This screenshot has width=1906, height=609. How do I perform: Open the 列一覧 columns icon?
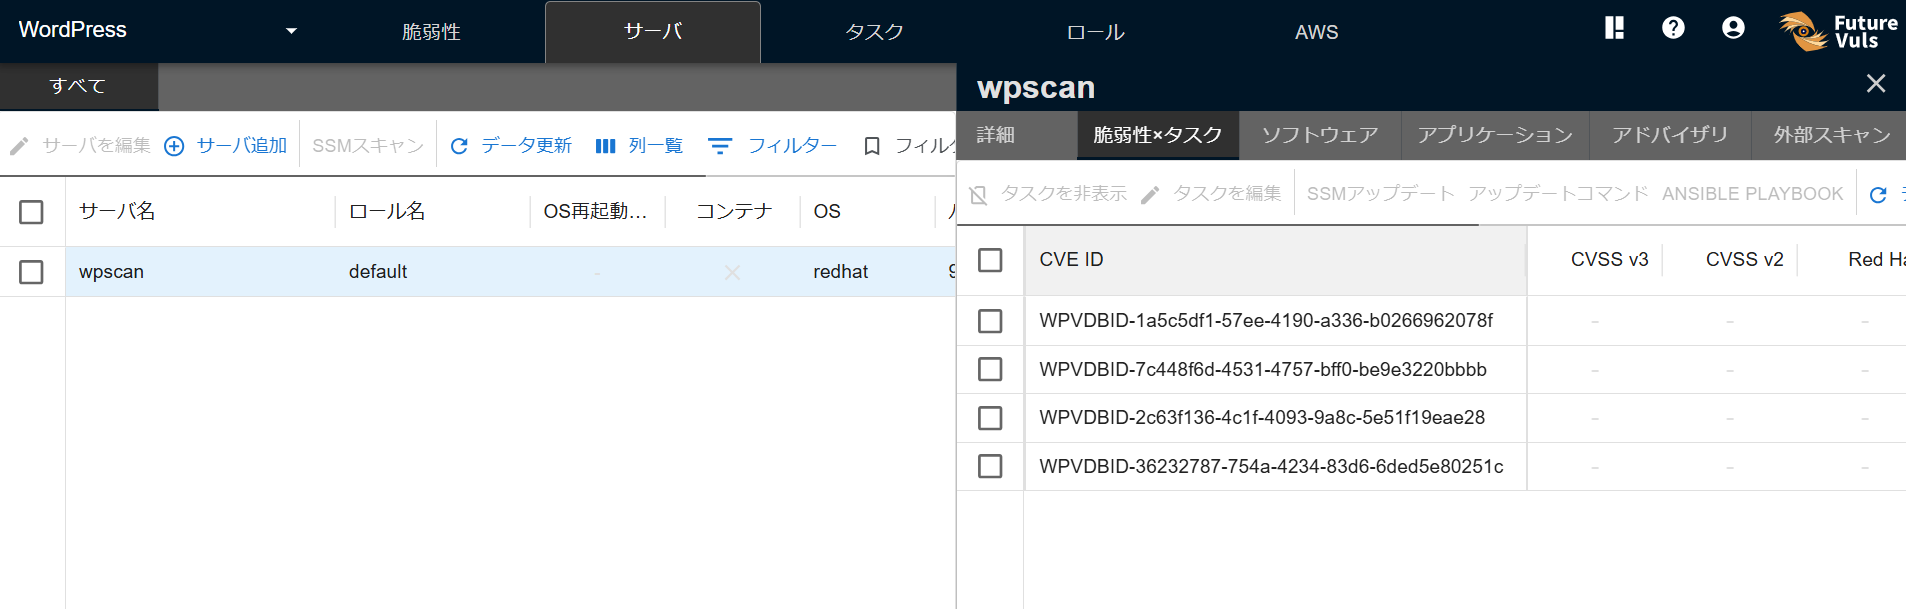tap(605, 146)
